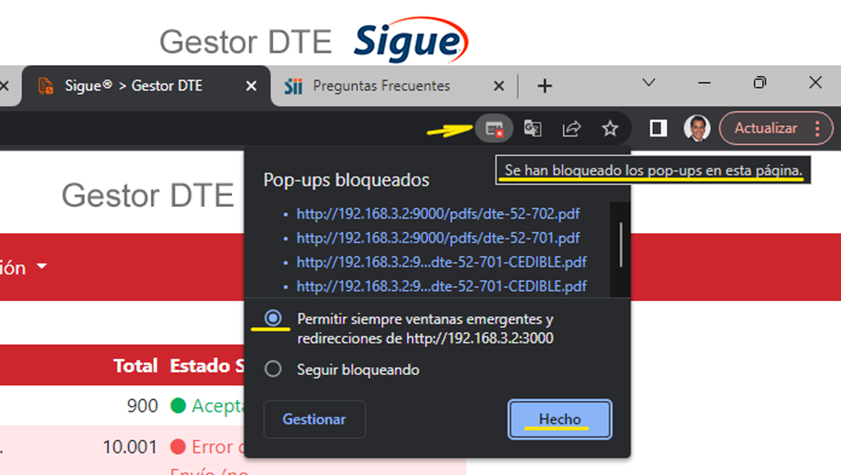This screenshot has height=475, width=841.
Task: Close the Preguntas Frecuentes tab
Action: tap(499, 86)
